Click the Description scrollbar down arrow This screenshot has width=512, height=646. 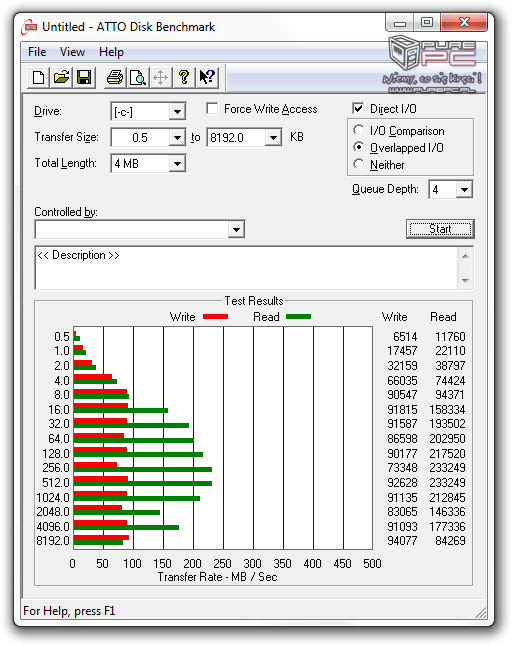(x=465, y=281)
